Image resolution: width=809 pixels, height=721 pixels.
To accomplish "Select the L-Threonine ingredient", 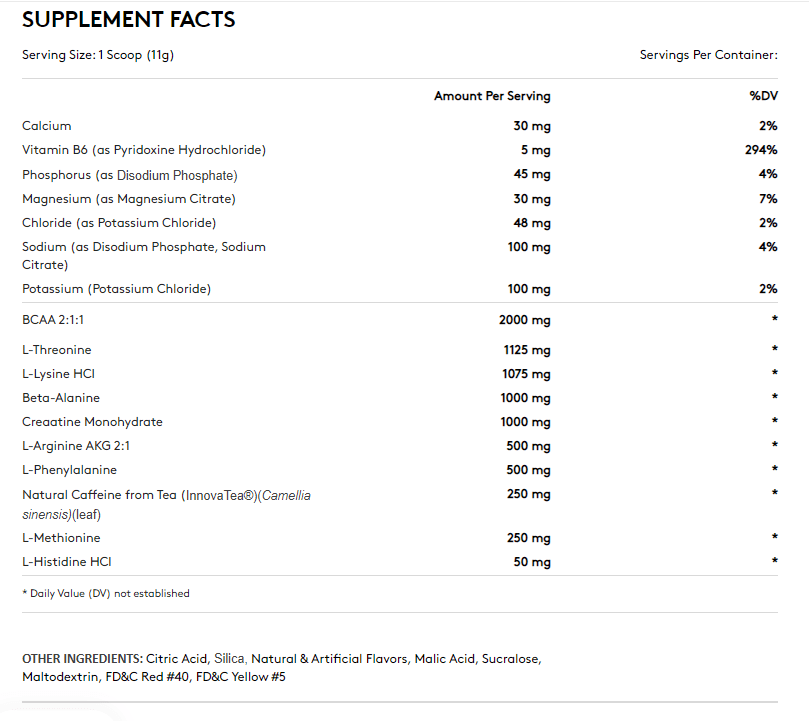I will coord(56,350).
